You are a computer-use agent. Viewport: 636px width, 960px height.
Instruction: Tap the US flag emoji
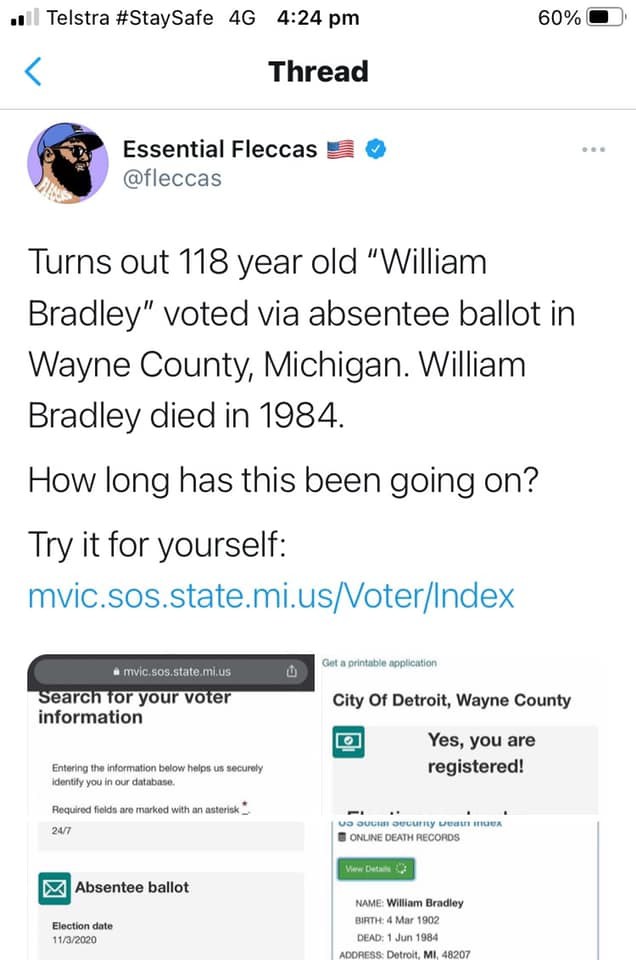coord(342,150)
